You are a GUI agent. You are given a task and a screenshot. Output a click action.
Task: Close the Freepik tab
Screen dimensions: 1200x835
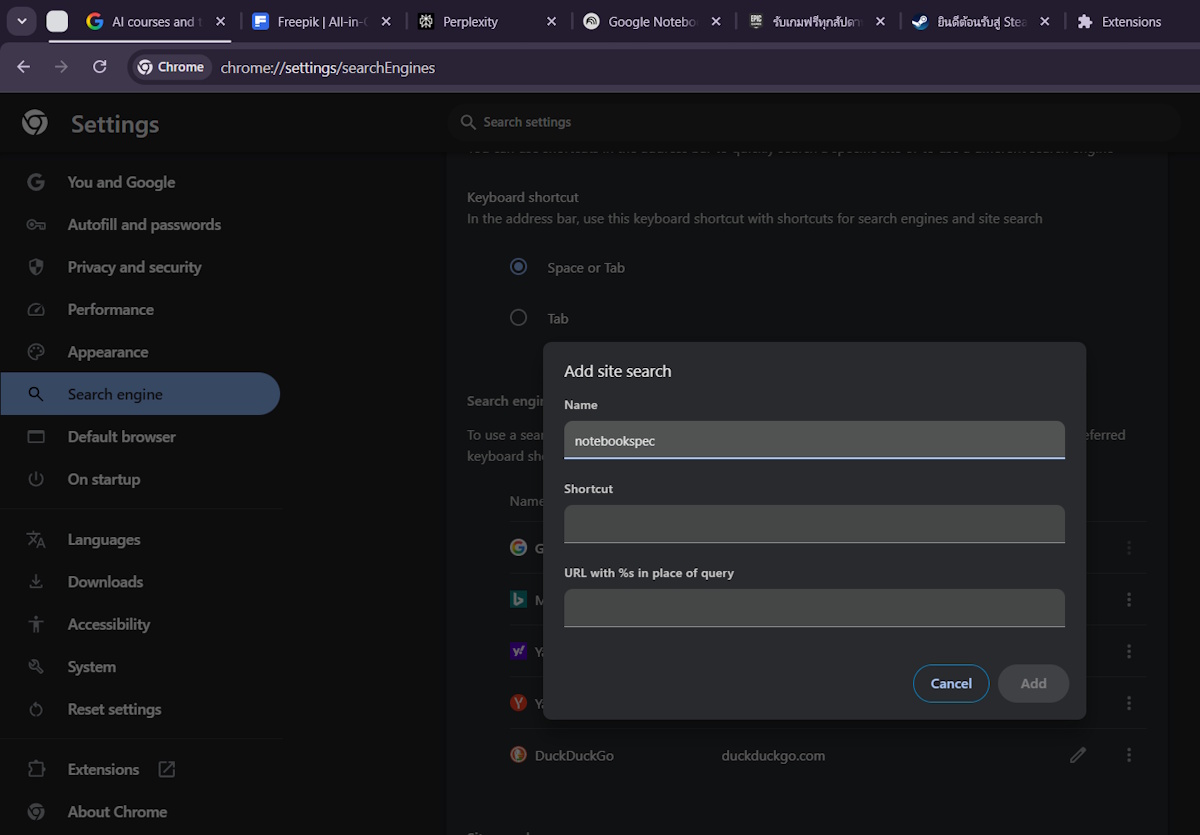click(x=386, y=22)
